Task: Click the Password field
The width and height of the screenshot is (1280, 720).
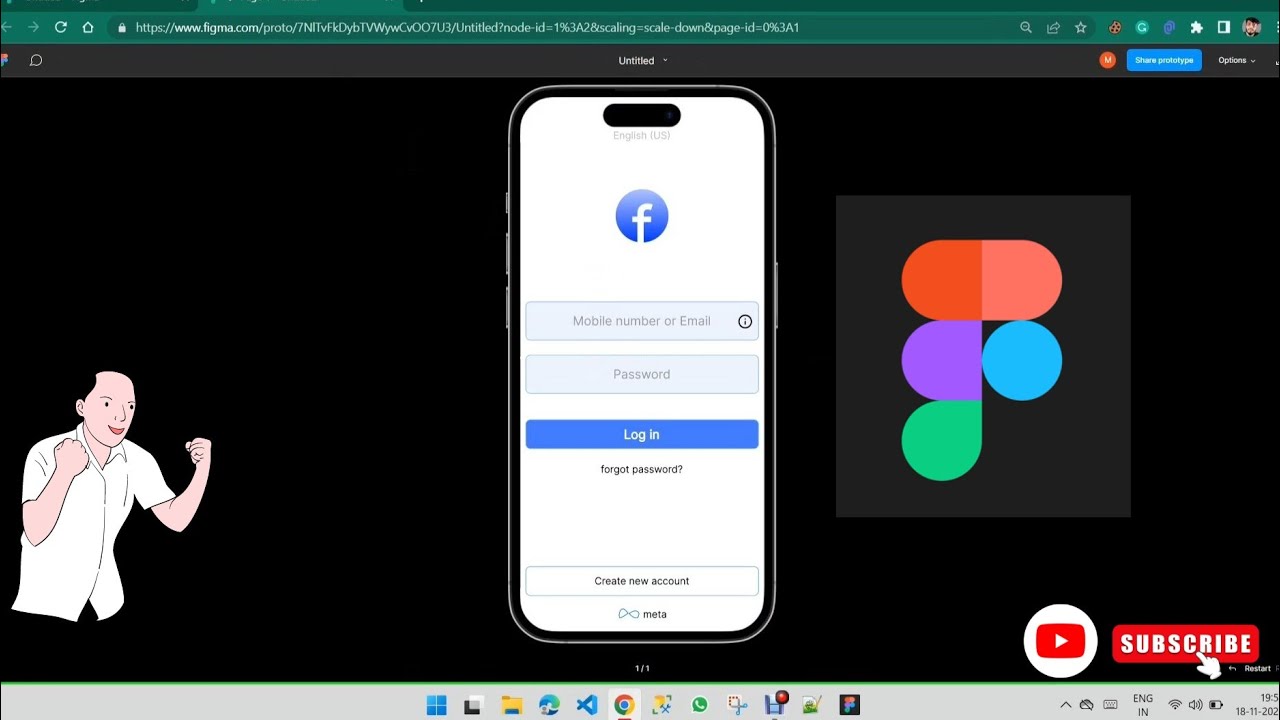Action: tap(642, 374)
